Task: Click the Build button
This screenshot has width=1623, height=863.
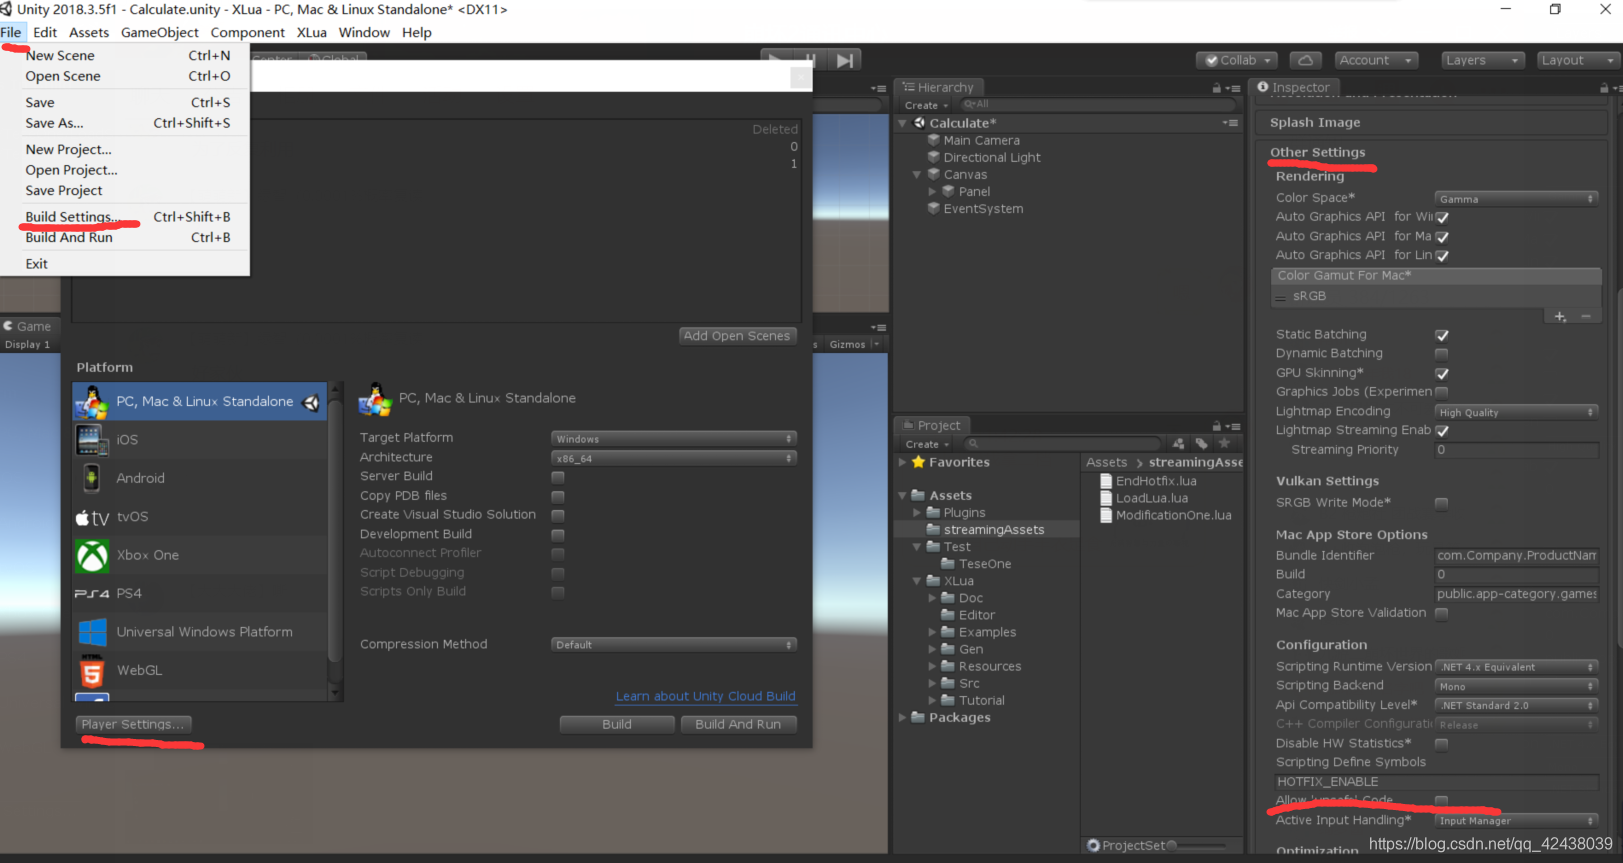Action: (617, 724)
